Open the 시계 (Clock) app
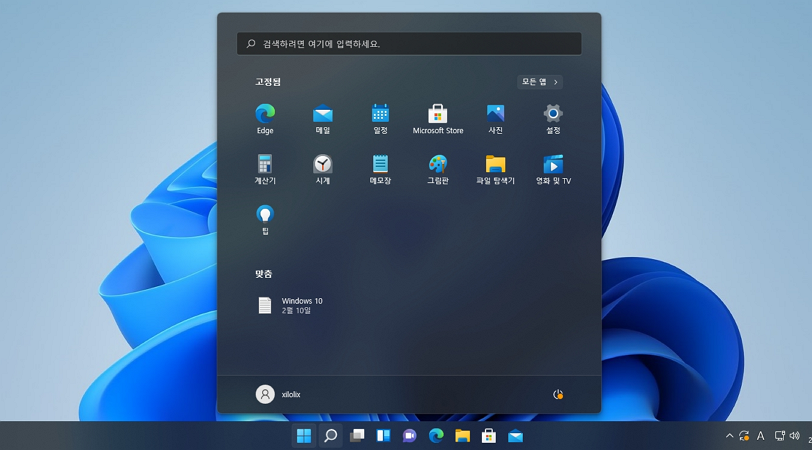The width and height of the screenshot is (812, 450). (323, 169)
